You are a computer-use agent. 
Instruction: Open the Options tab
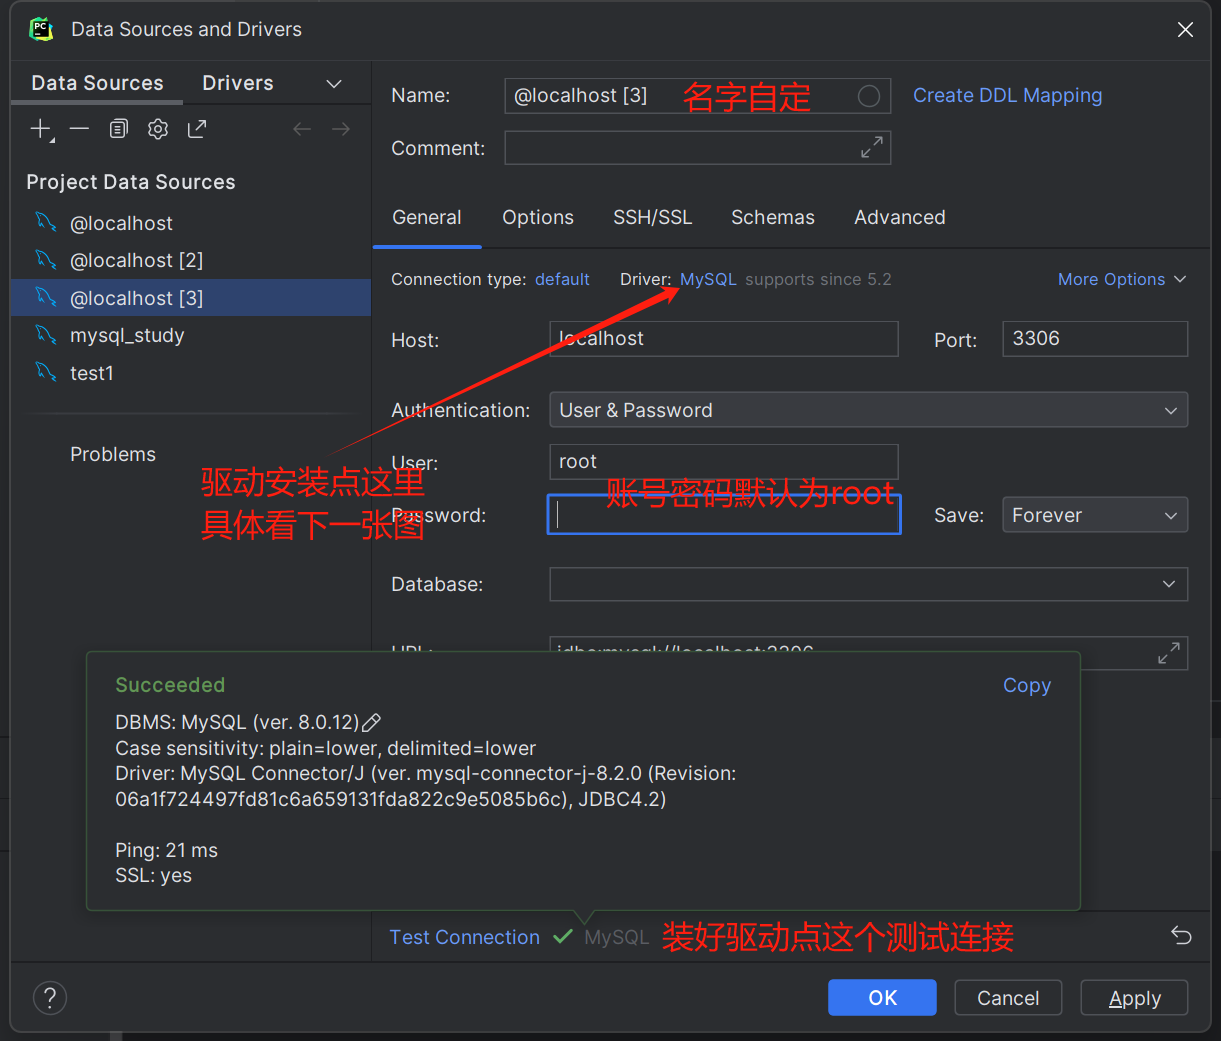pyautogui.click(x=538, y=218)
